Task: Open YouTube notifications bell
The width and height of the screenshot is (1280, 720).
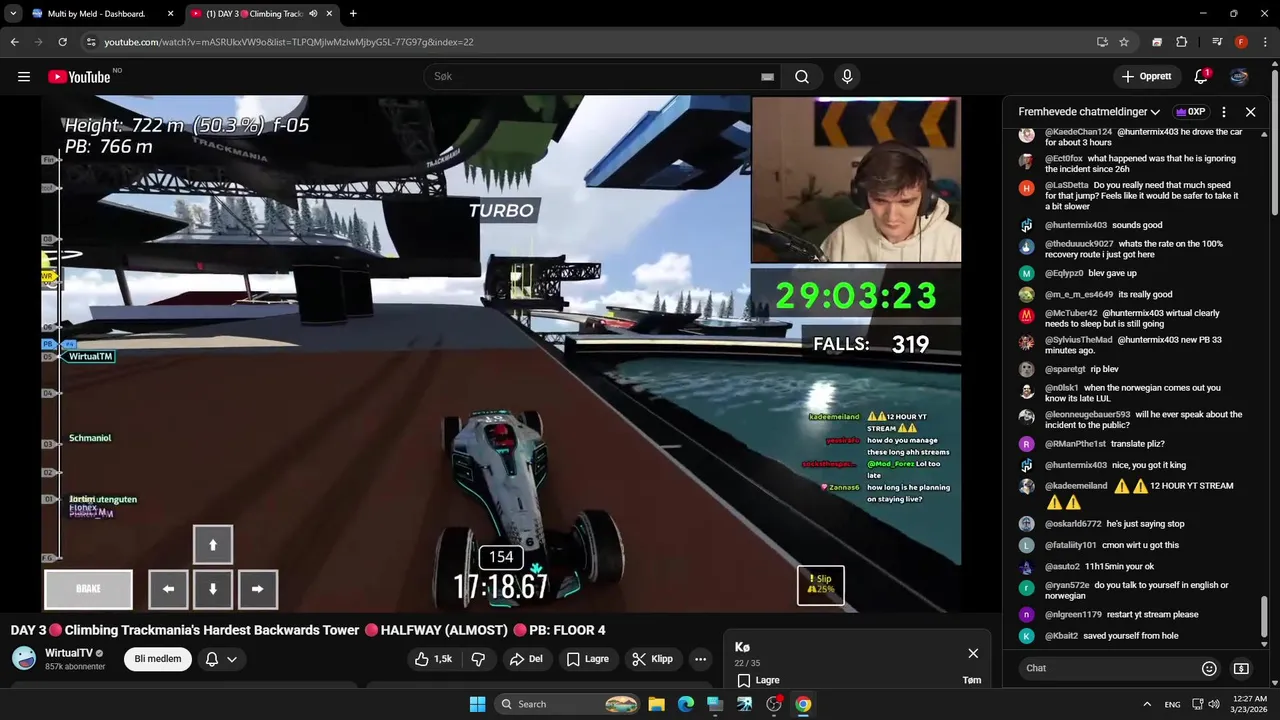Action: (1201, 77)
